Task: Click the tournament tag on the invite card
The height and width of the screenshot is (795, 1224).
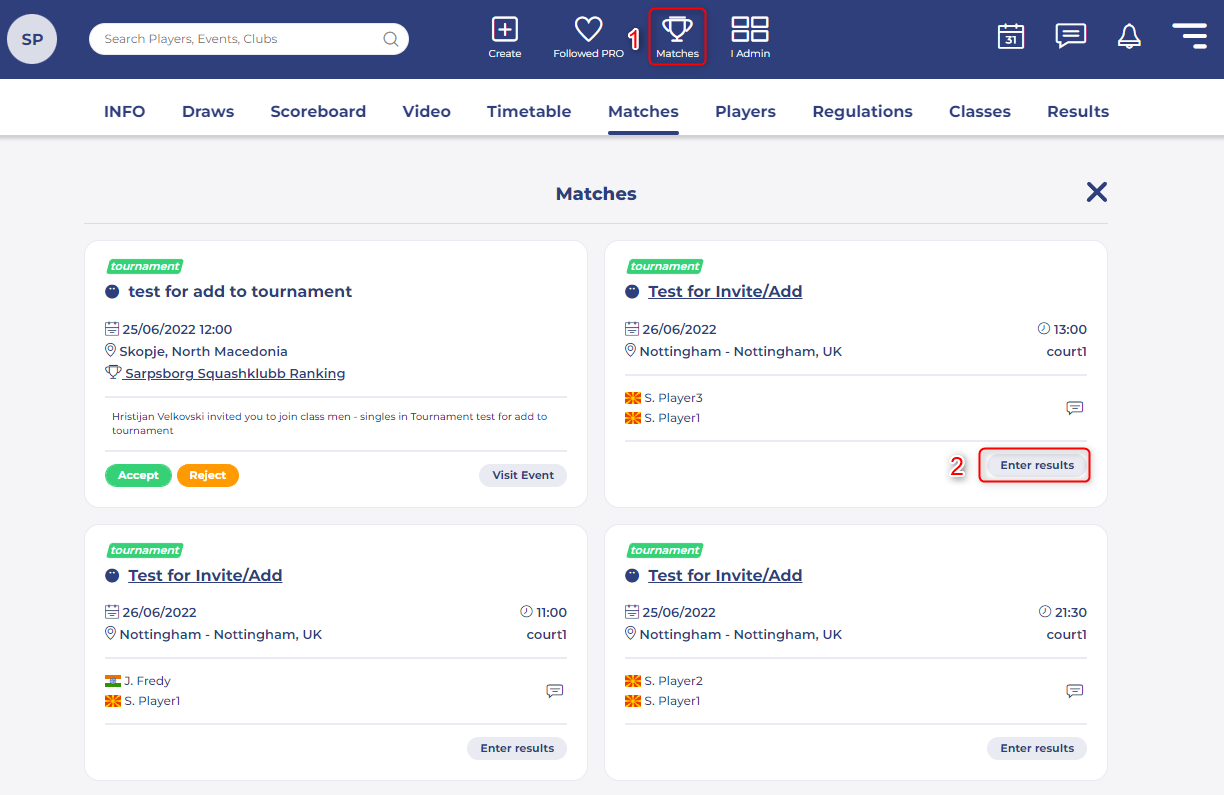Action: tap(145, 266)
